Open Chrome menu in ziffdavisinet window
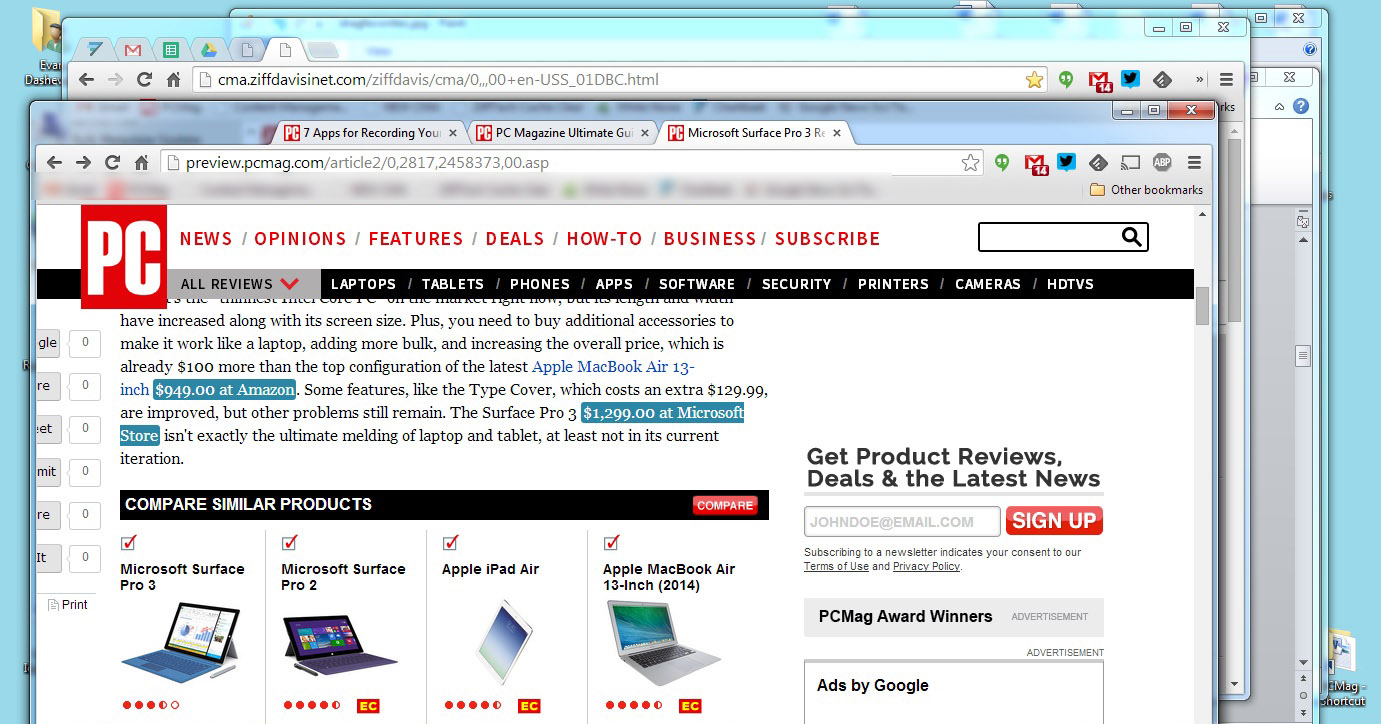 (x=1226, y=80)
